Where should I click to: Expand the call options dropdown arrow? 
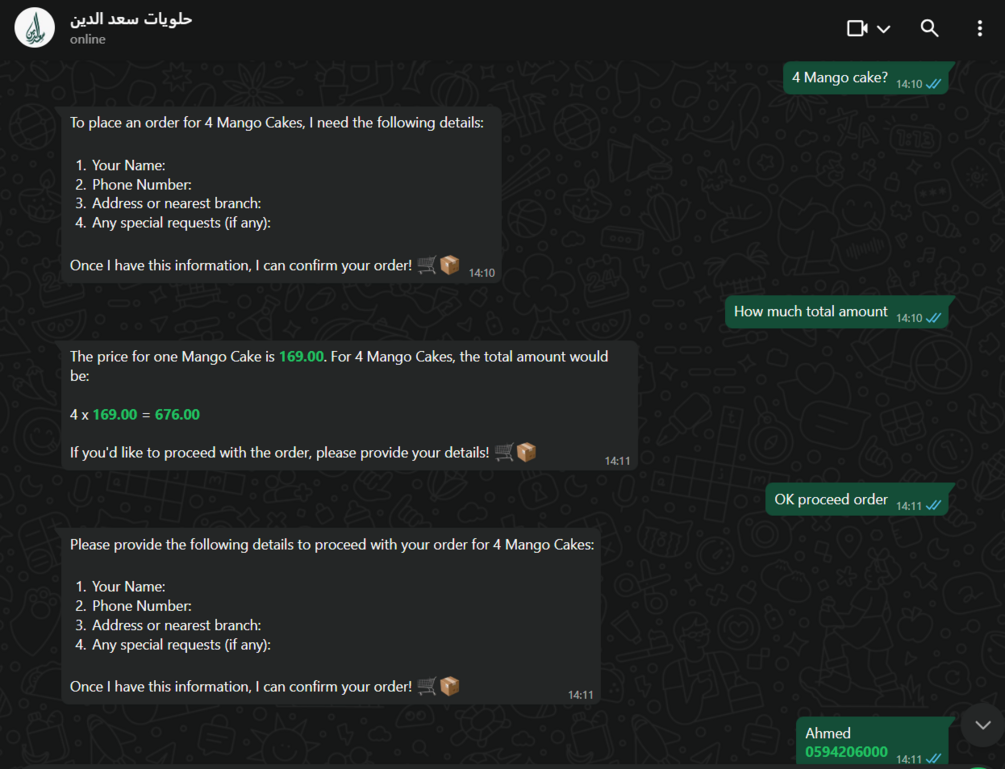[883, 29]
